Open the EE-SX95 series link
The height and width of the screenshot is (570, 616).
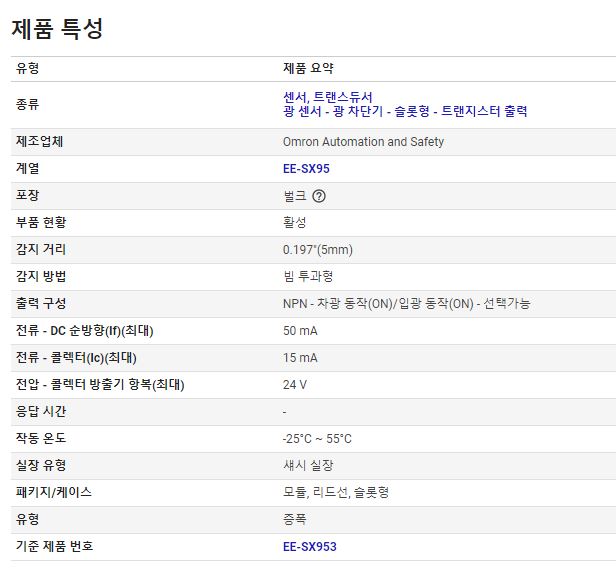(x=306, y=169)
